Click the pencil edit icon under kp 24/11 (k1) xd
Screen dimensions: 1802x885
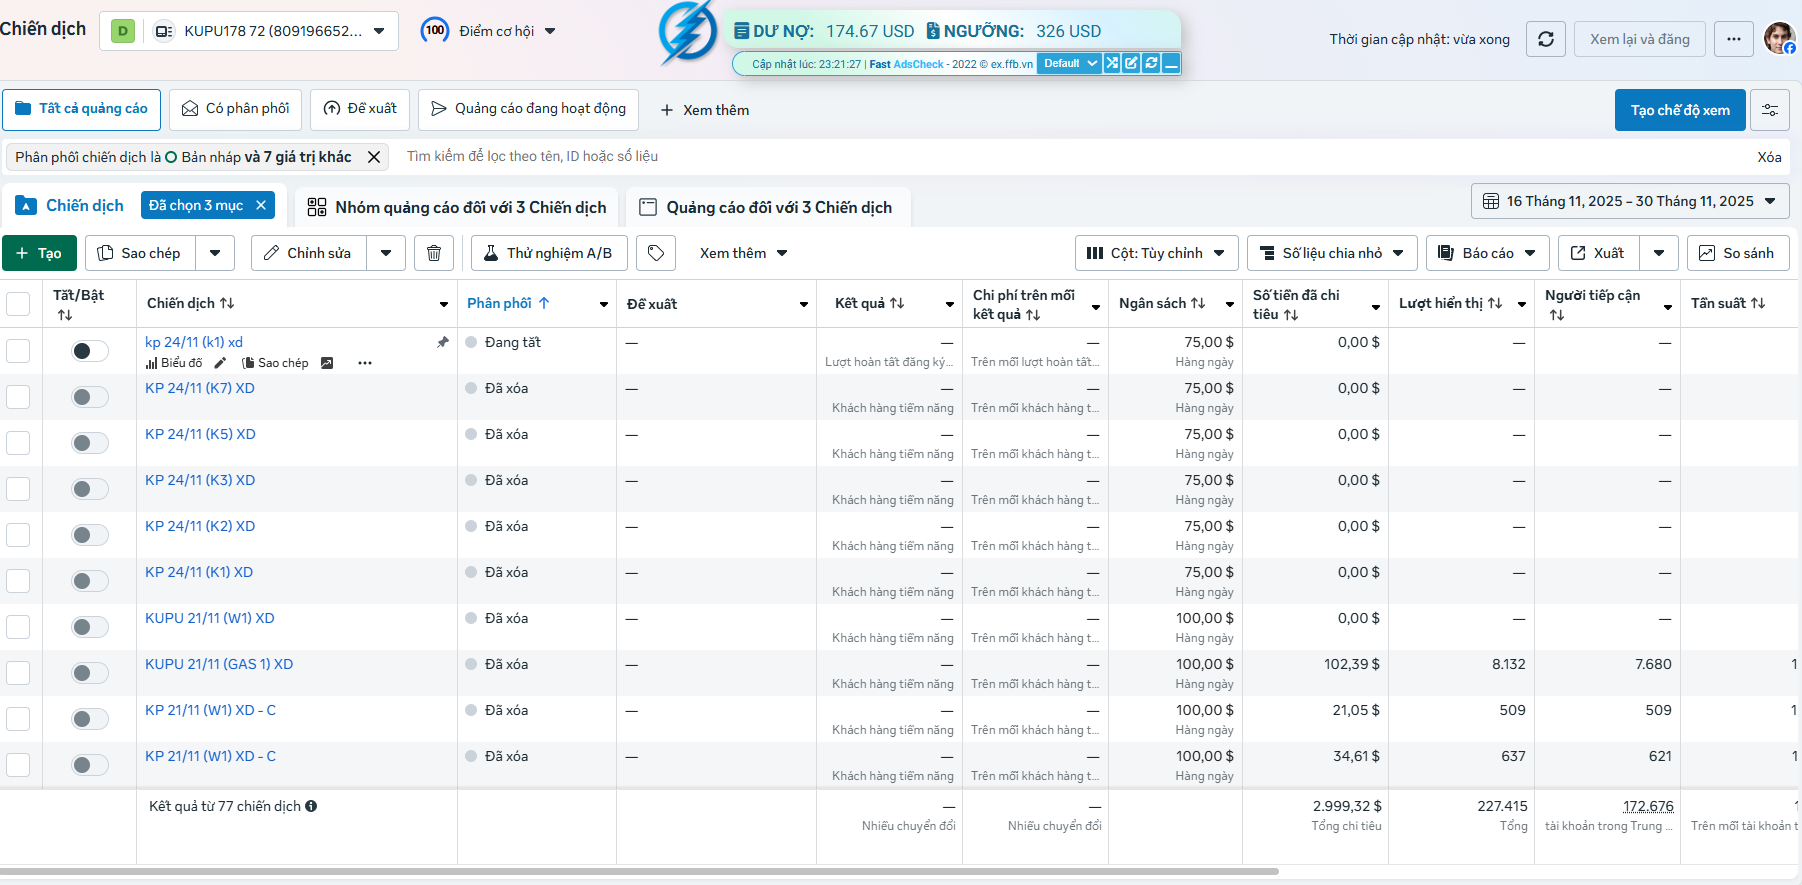pos(220,363)
